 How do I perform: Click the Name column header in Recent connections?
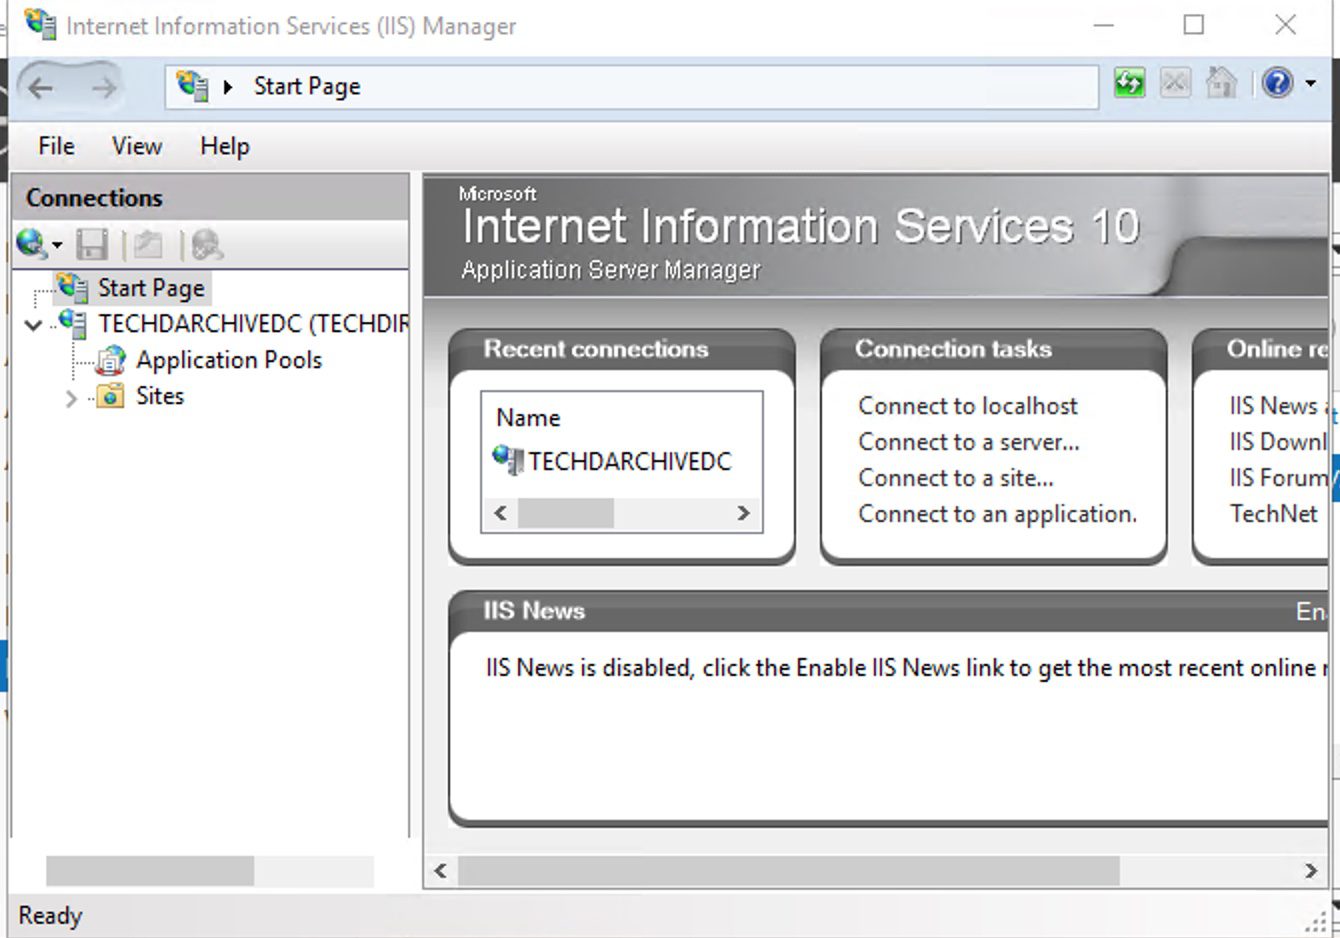tap(528, 418)
